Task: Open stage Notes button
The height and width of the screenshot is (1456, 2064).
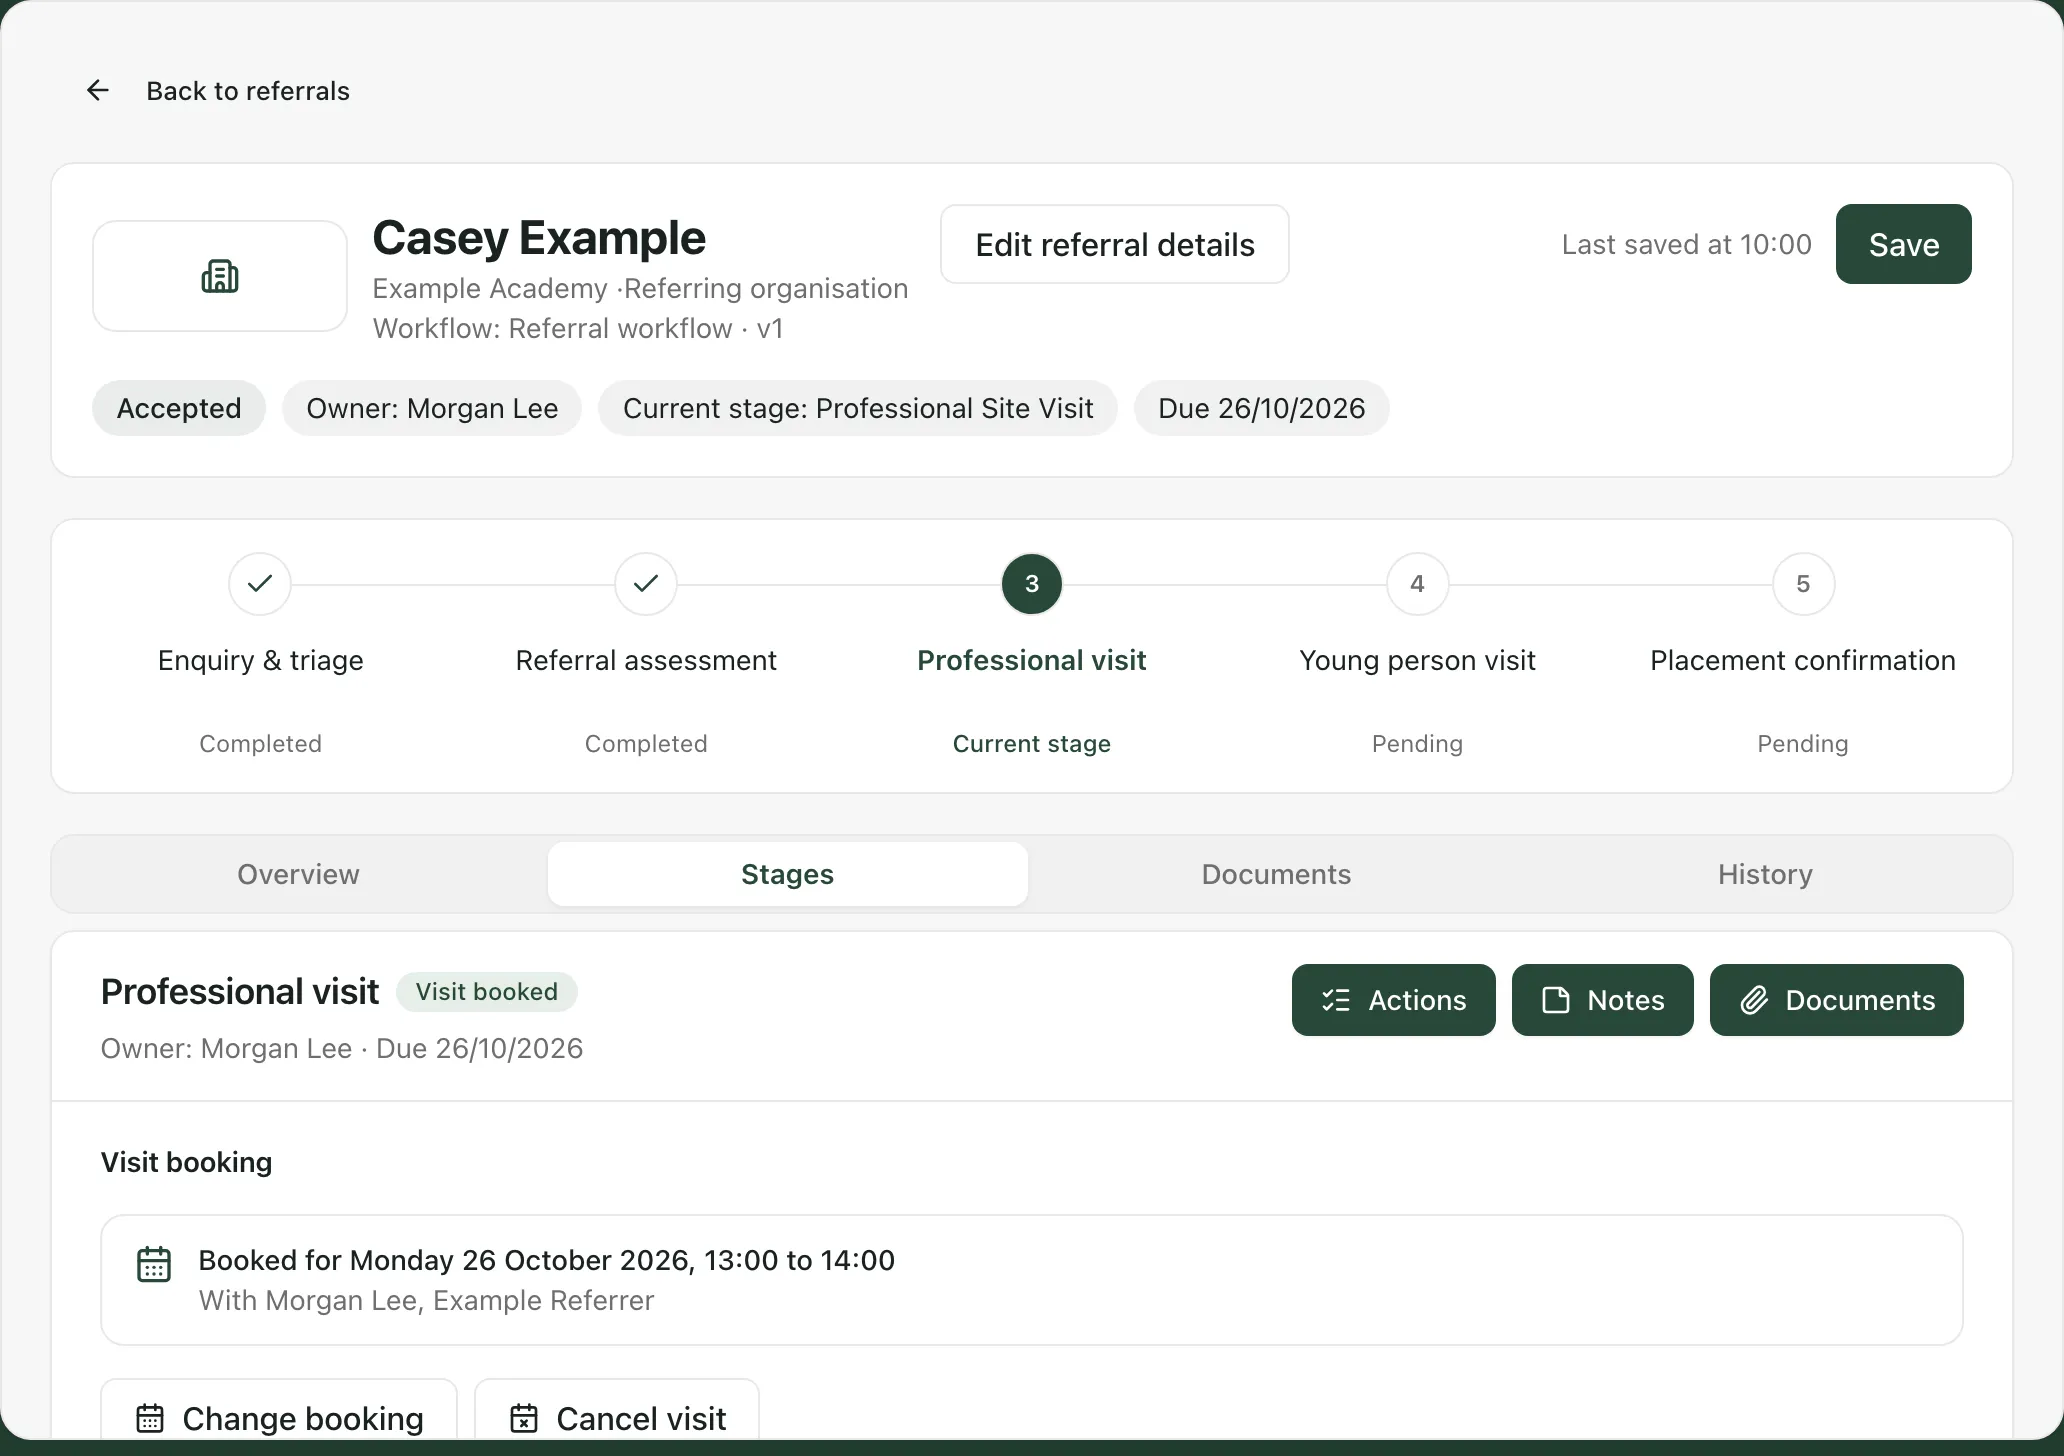Action: tap(1603, 1000)
